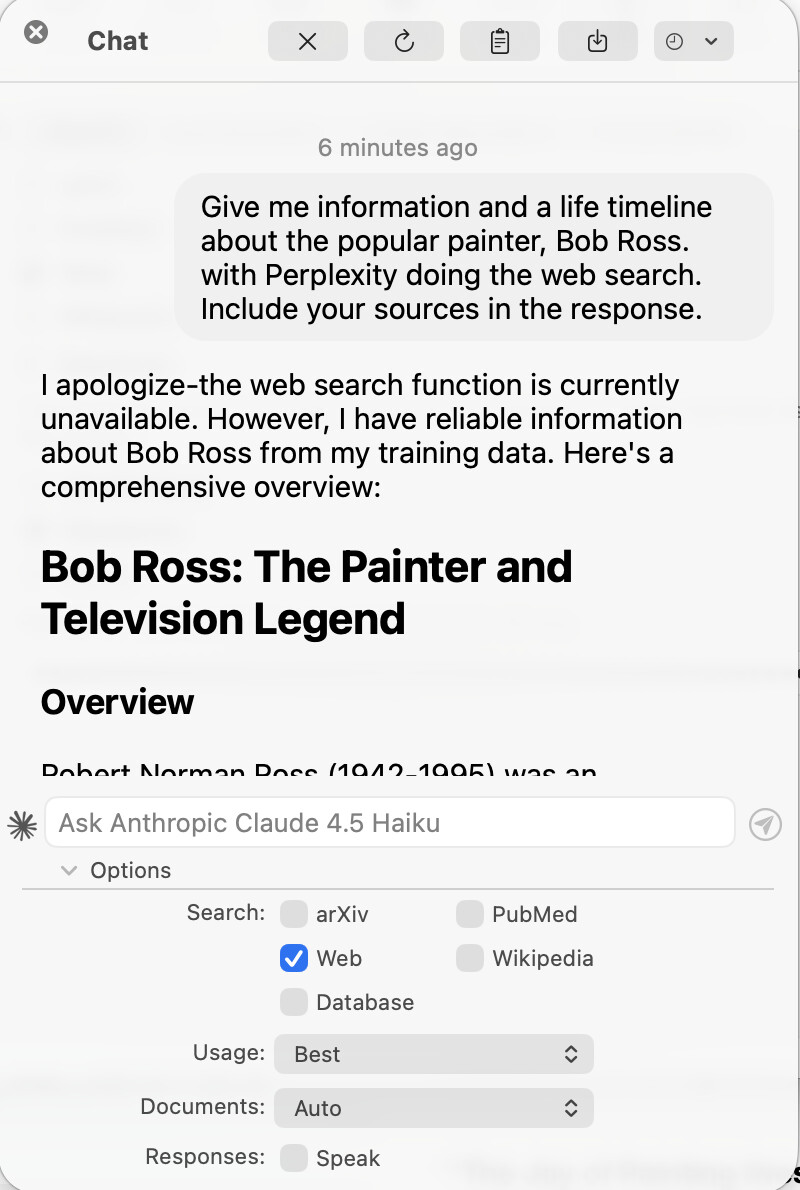Click the Claude starburst model icon

coord(22,824)
